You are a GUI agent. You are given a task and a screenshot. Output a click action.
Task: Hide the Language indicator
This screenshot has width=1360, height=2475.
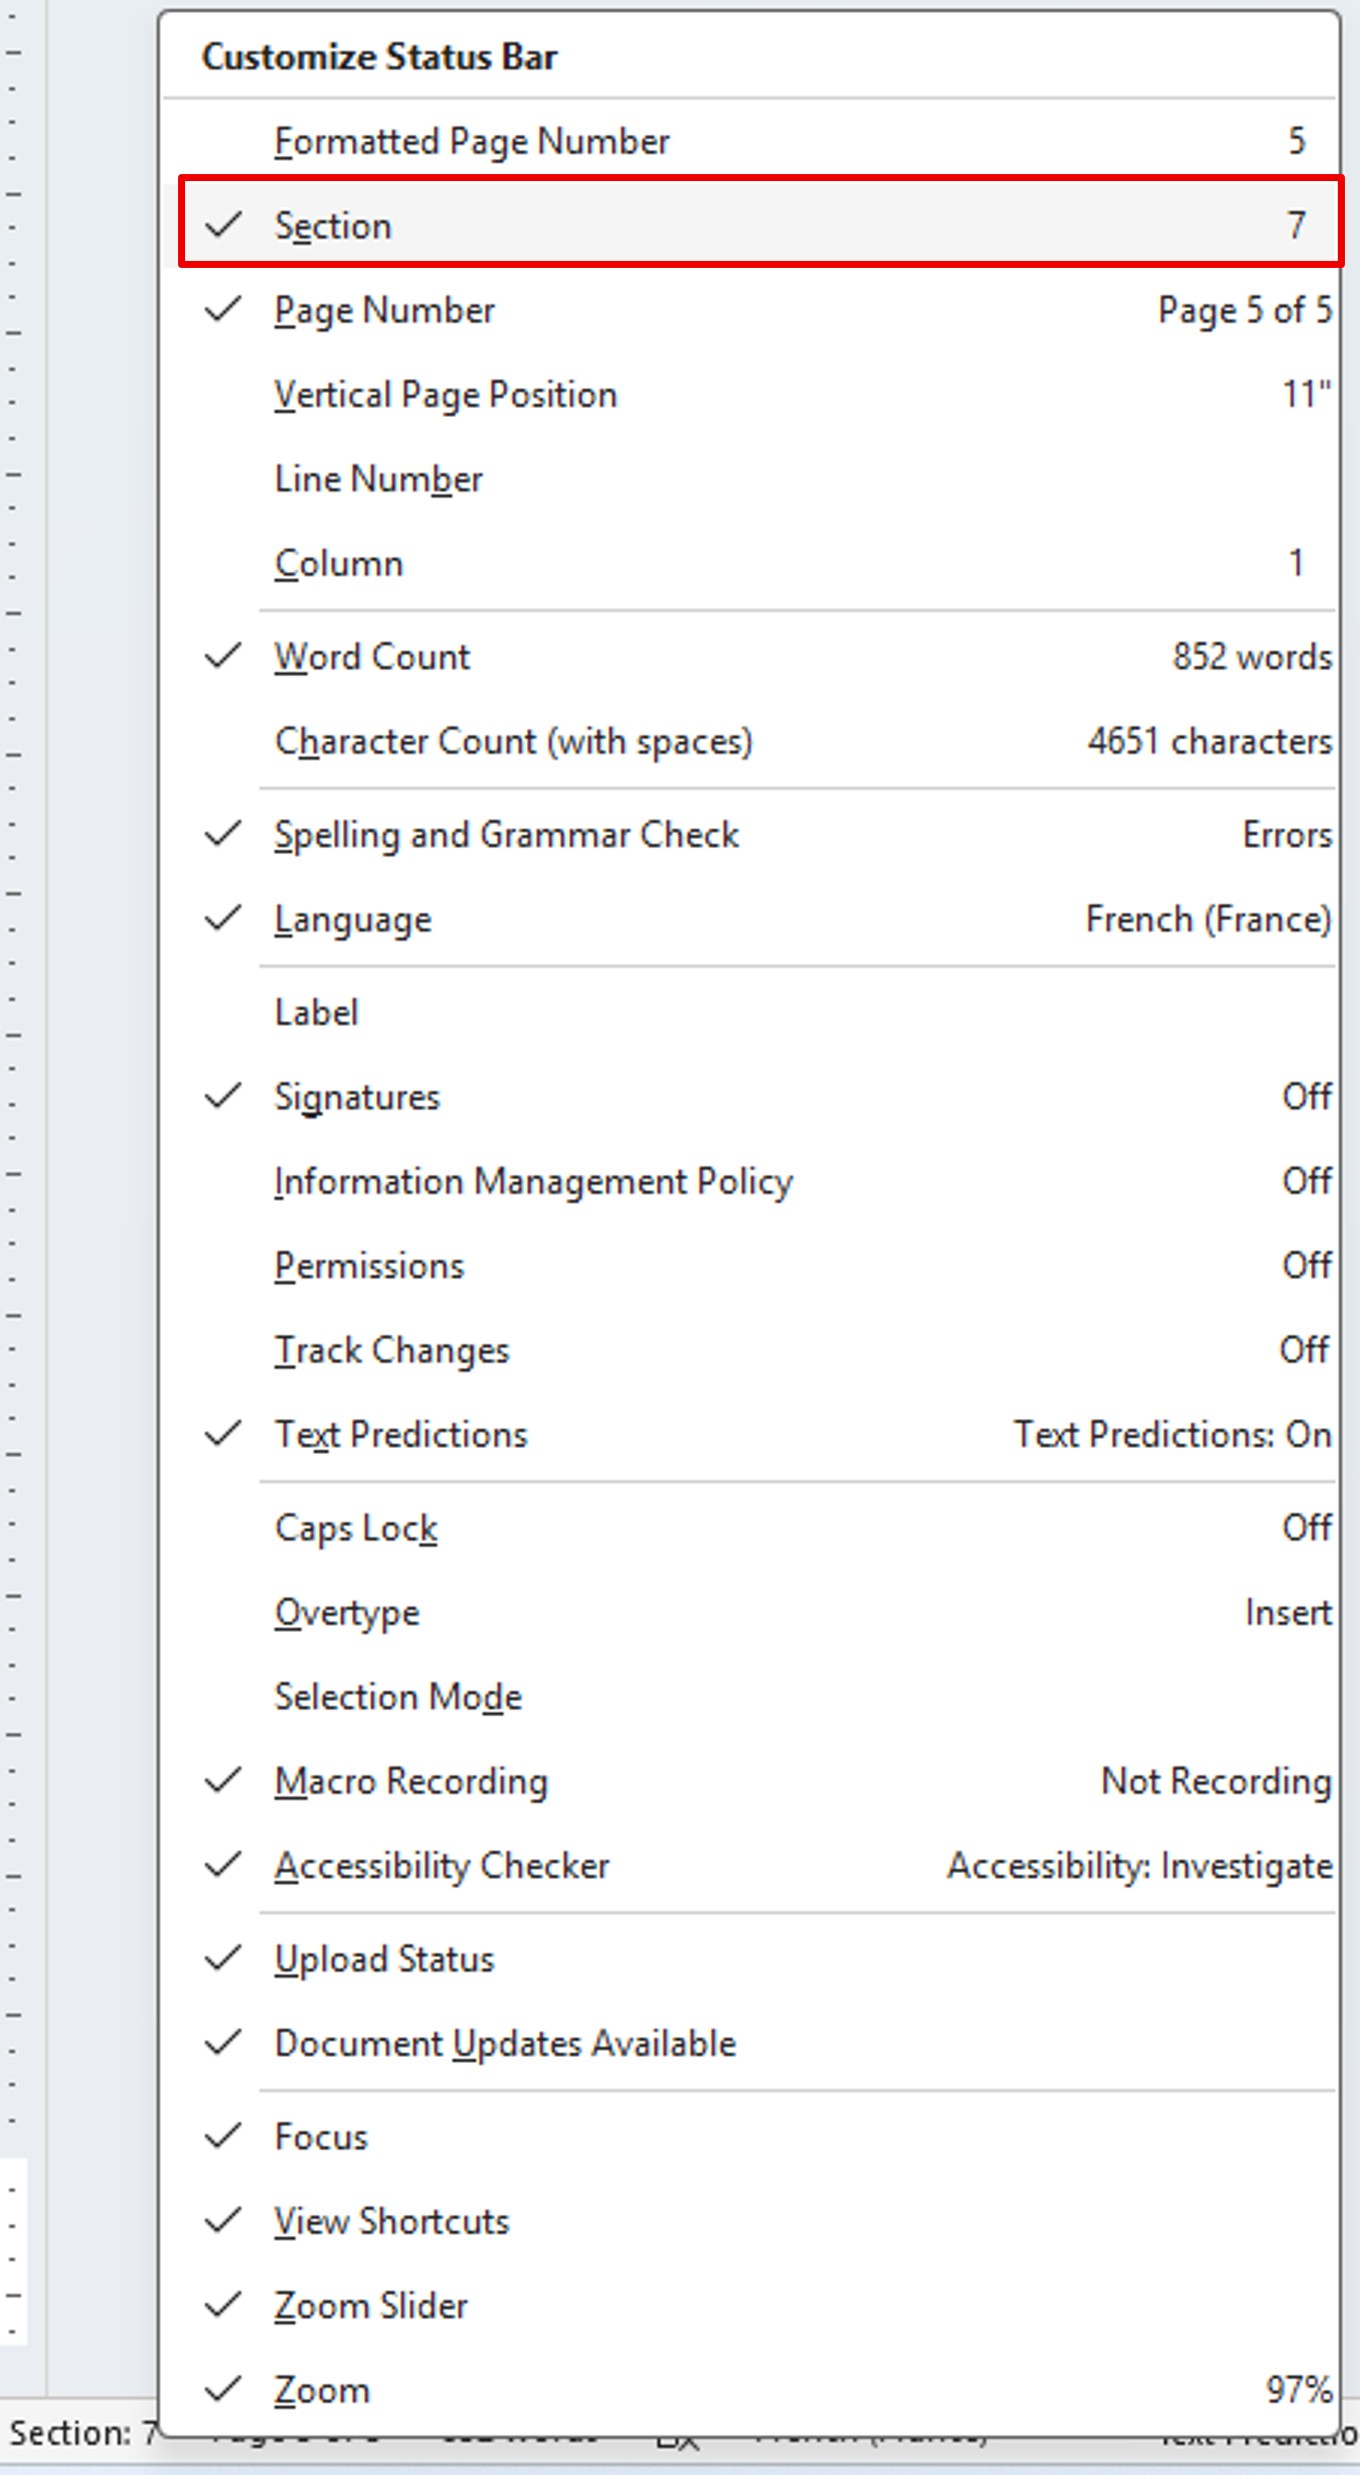coord(353,920)
